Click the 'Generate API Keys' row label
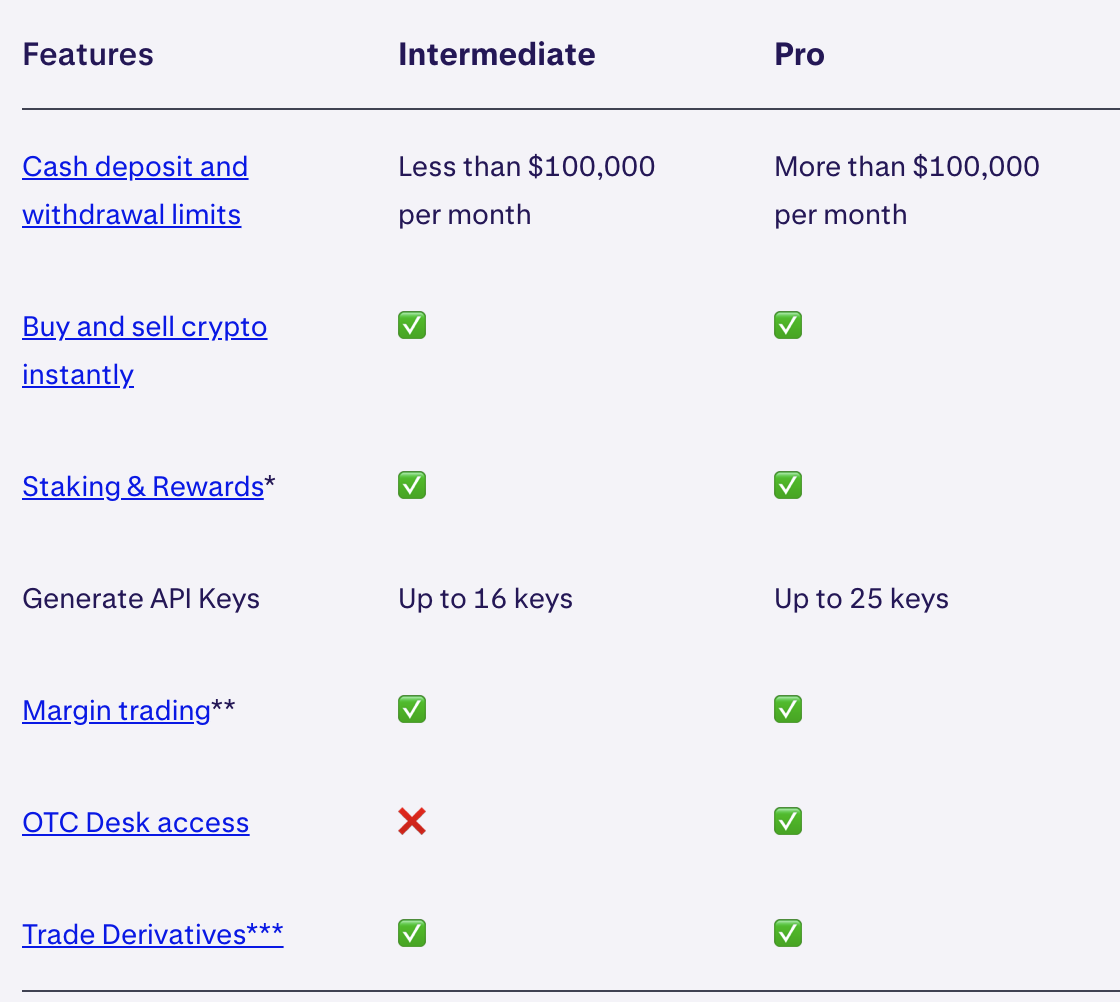 pos(141,599)
